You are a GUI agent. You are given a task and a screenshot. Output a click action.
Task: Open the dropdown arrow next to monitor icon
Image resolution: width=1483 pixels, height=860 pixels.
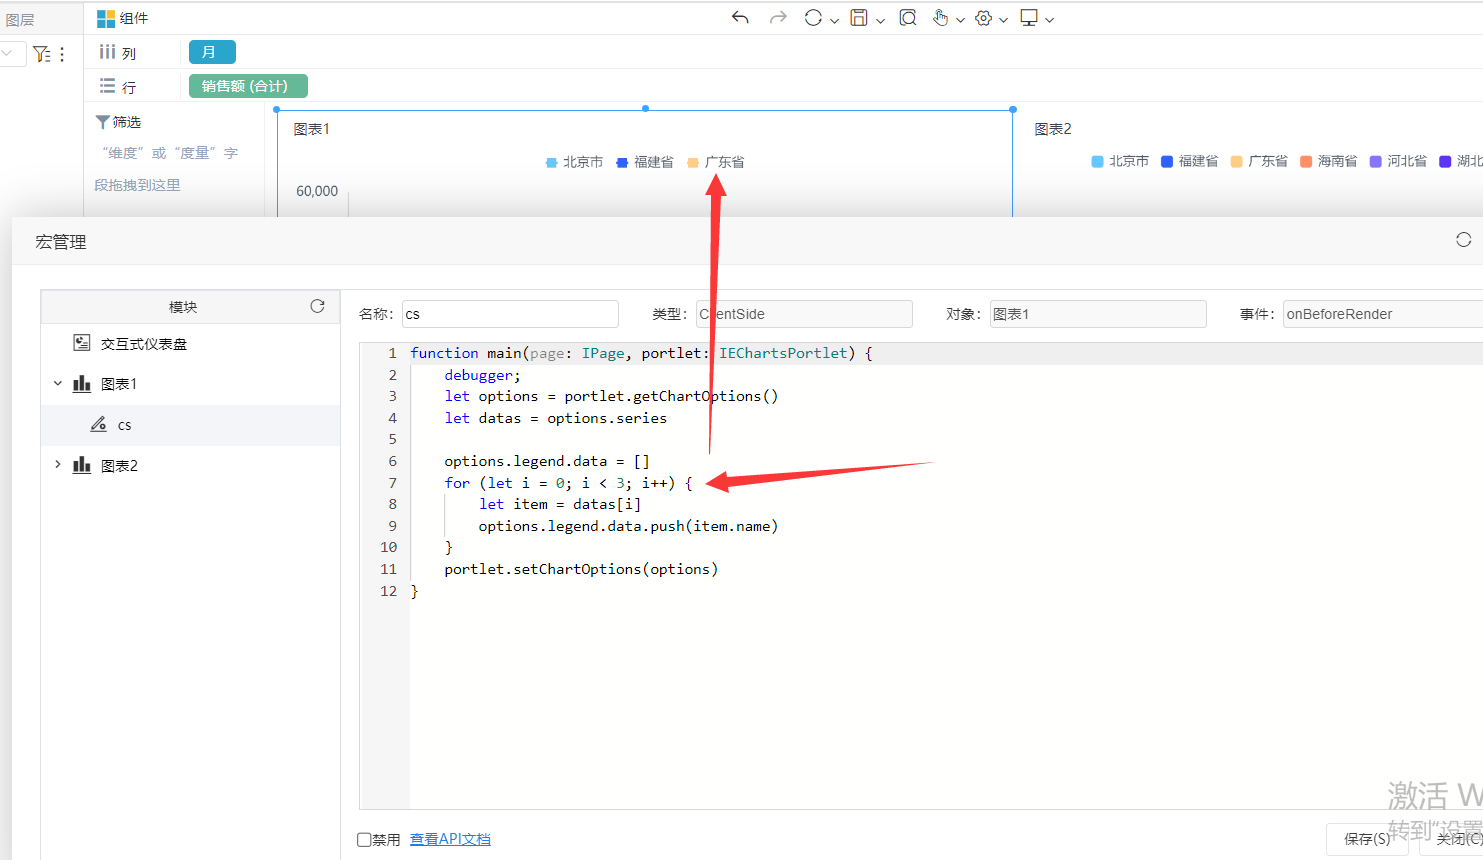(x=1049, y=20)
